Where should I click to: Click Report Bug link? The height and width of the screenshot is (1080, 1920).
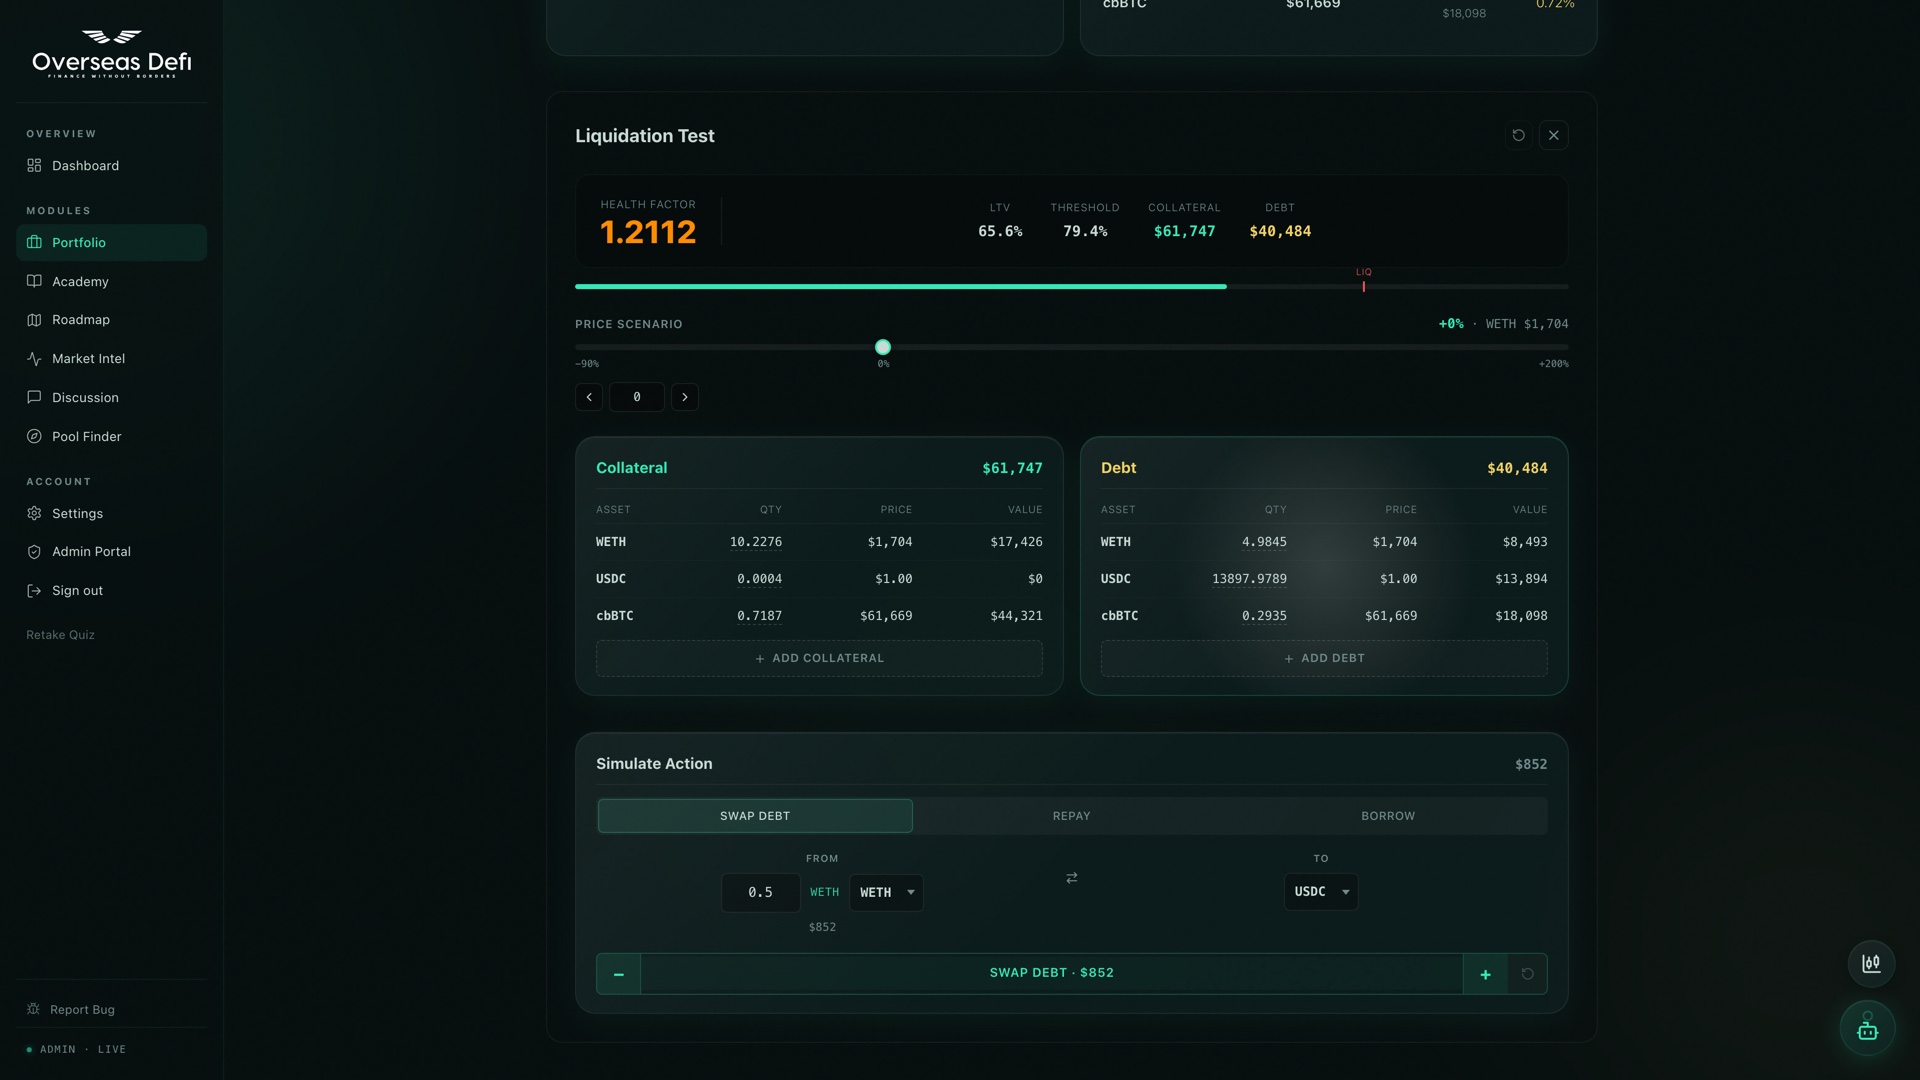82,1010
